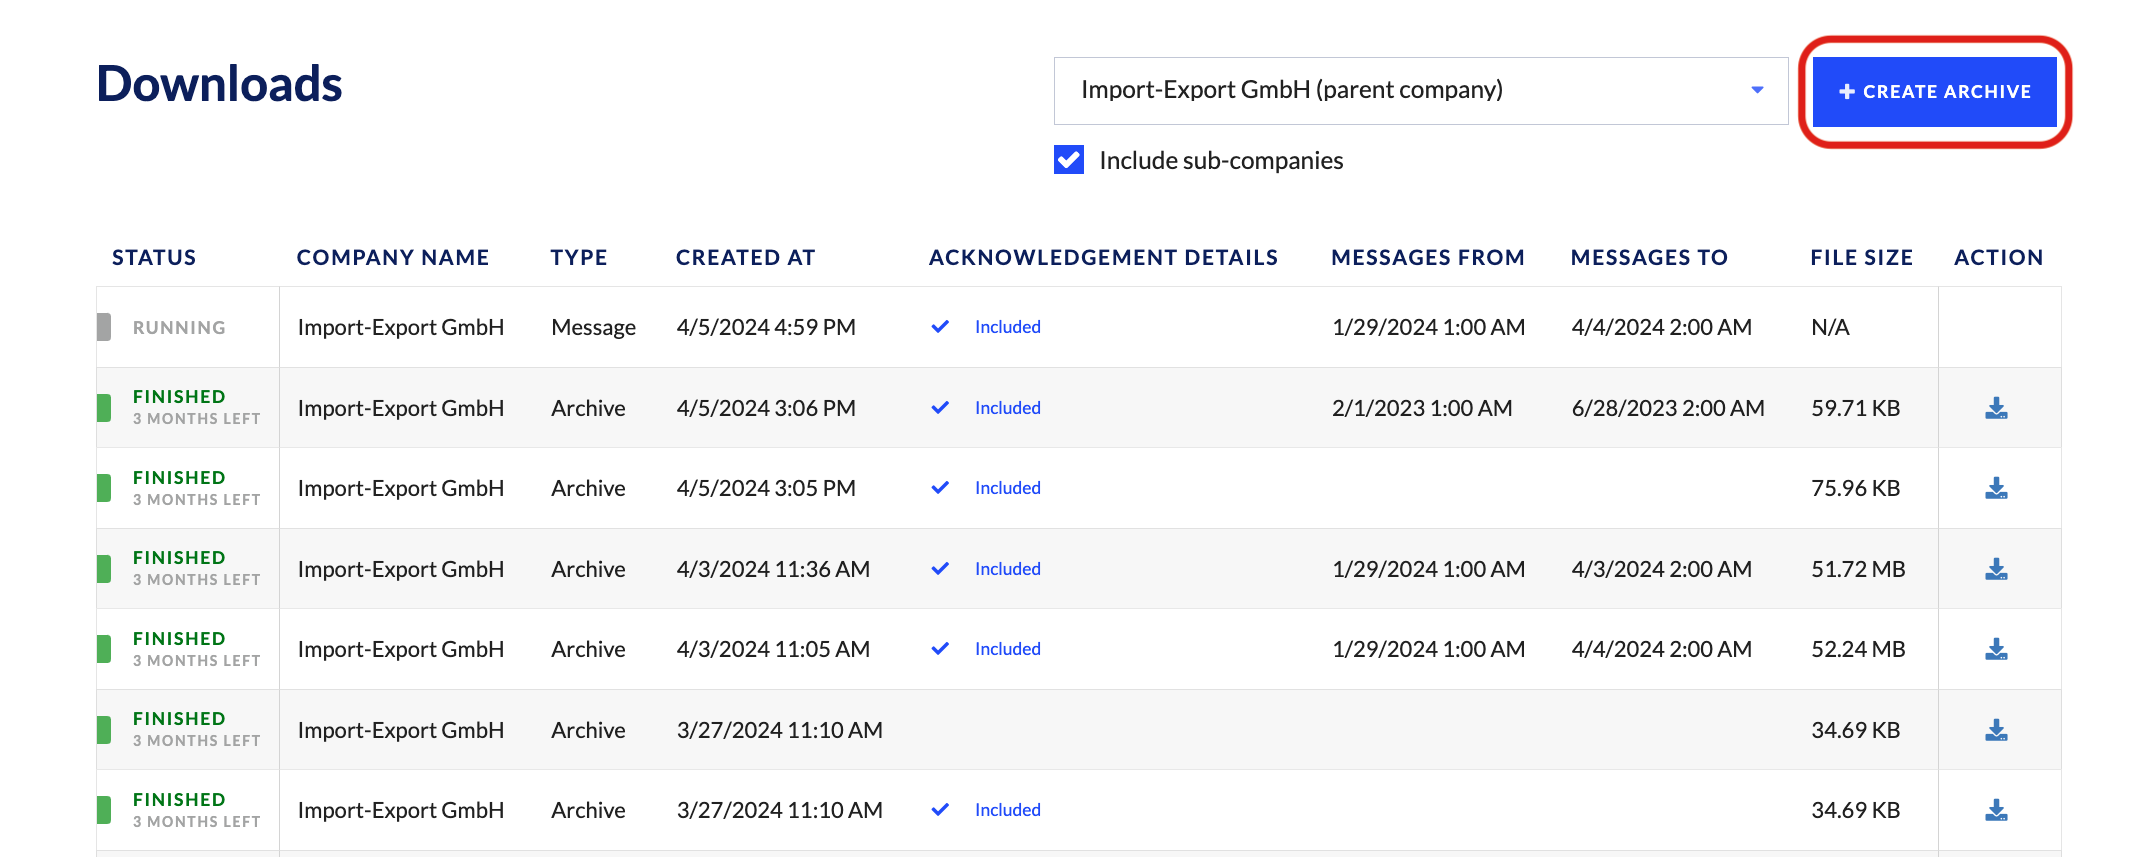
Task: Download archive created 4/3/2024 11:05 AM
Action: pyautogui.click(x=1996, y=649)
